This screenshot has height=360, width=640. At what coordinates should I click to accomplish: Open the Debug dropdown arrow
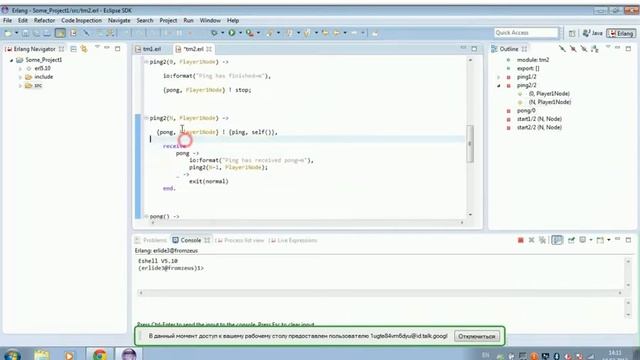[x=222, y=33]
